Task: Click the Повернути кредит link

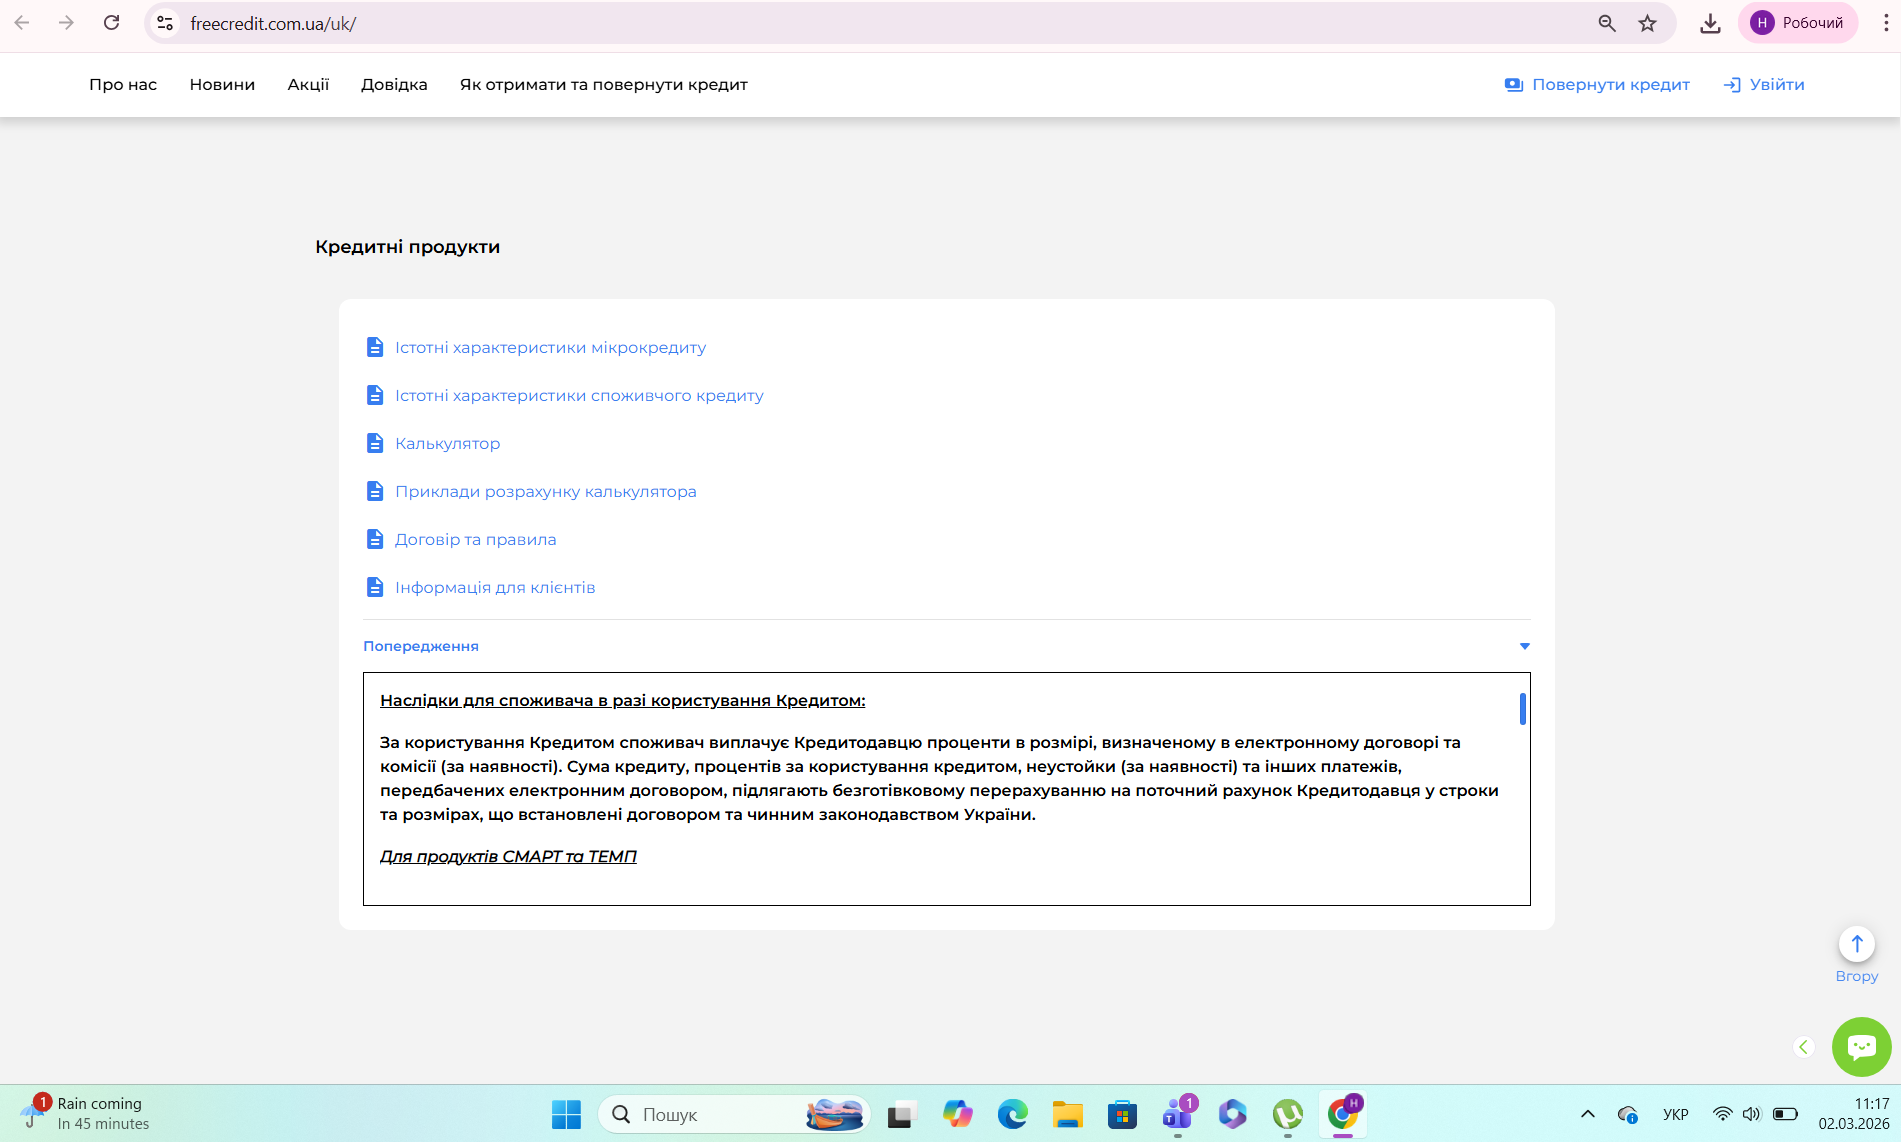Action: (x=1597, y=85)
